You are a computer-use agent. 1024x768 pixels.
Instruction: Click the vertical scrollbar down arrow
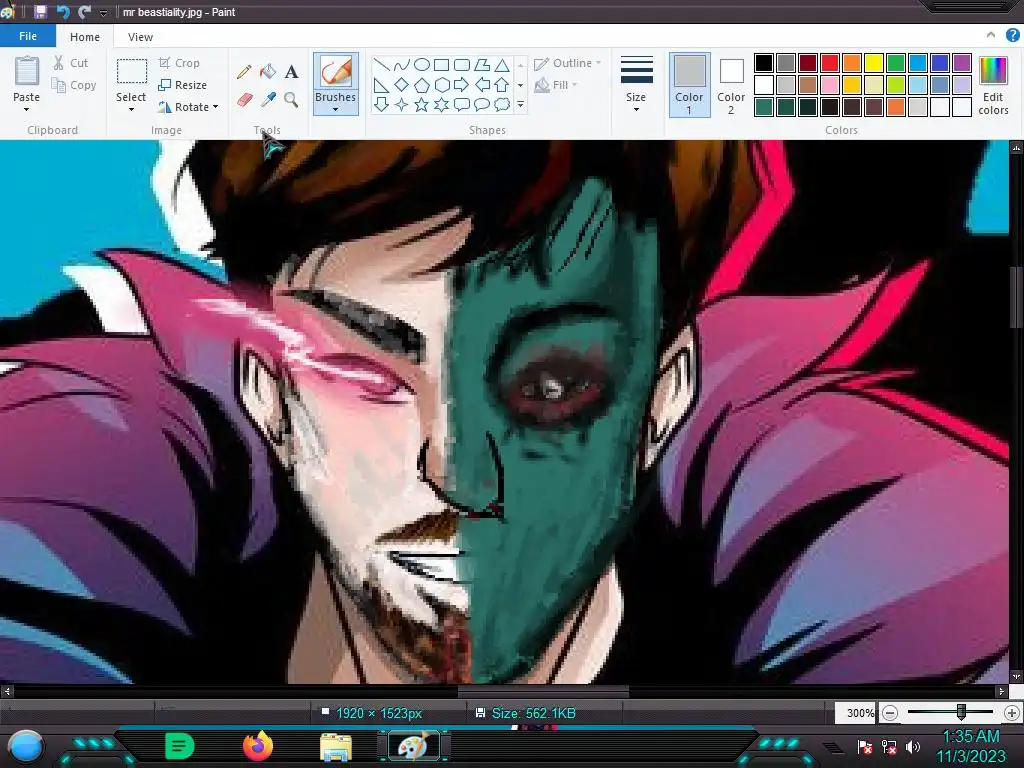[1016, 677]
